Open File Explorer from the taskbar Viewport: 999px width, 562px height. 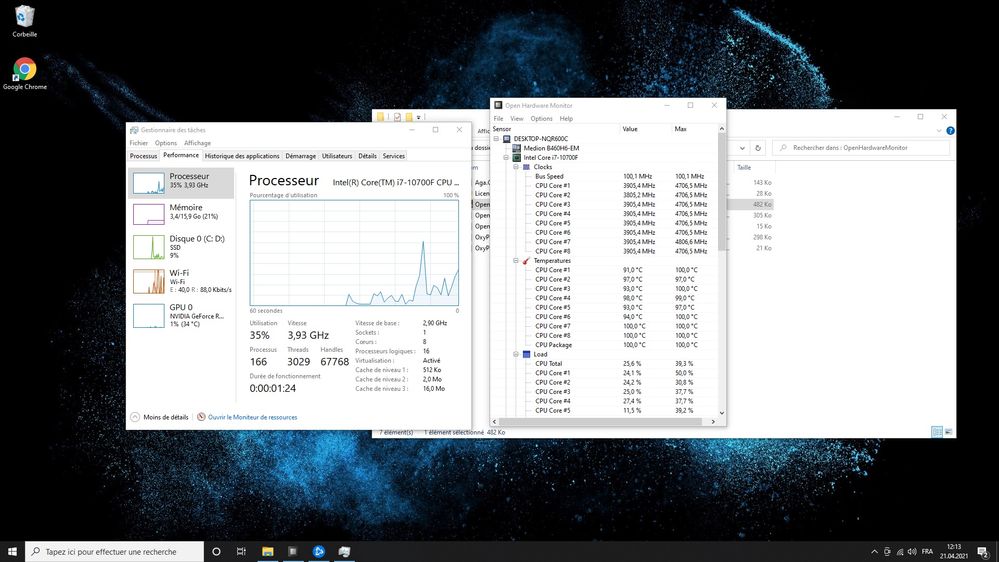tap(268, 551)
